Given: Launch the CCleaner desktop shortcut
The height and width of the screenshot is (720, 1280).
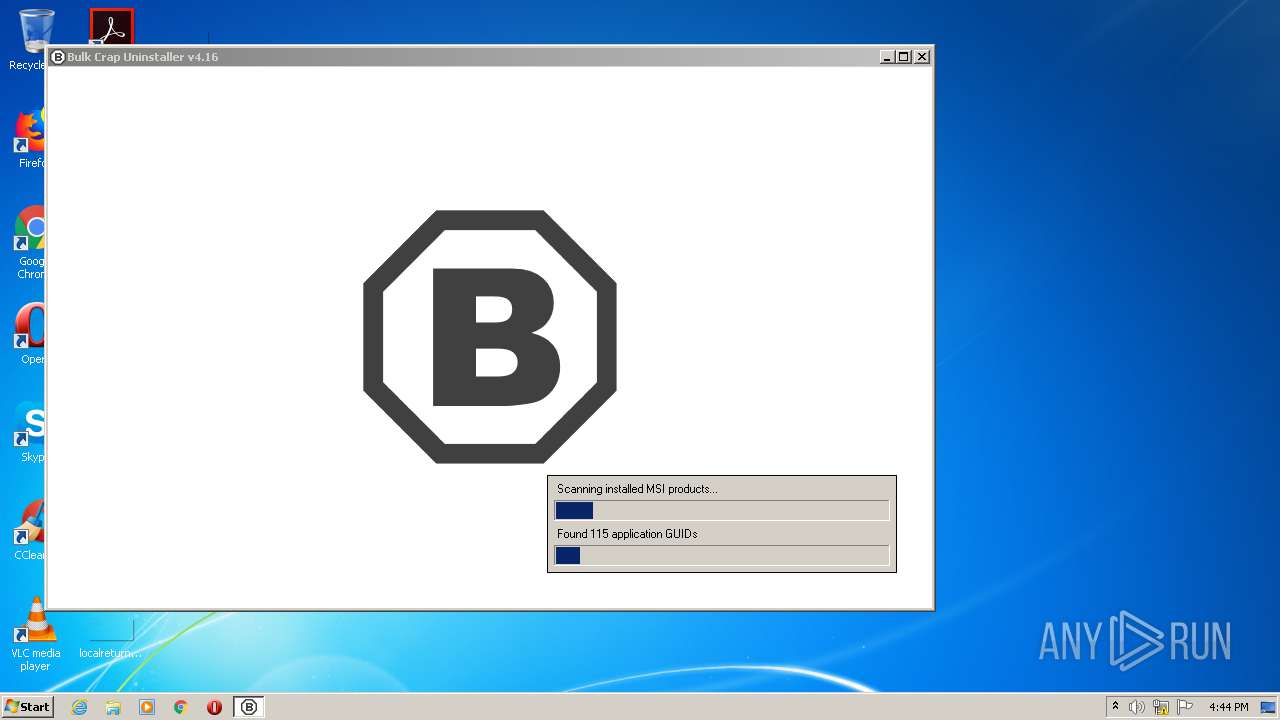Looking at the screenshot, I should [x=30, y=530].
